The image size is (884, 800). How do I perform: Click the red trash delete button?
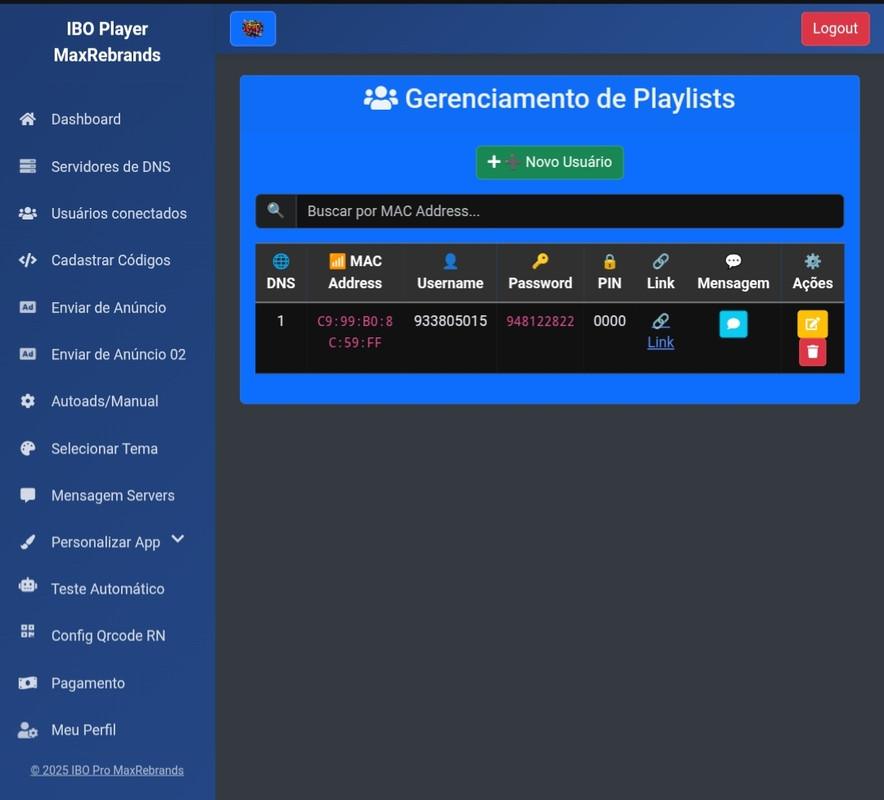tap(812, 352)
